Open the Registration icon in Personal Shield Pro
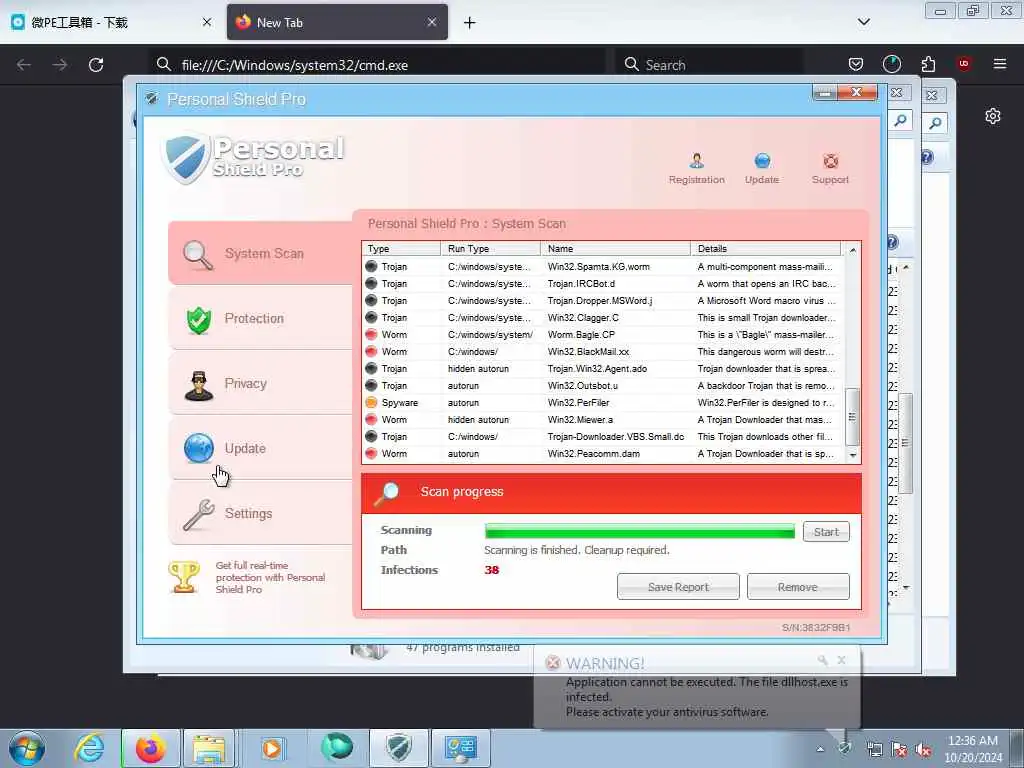The image size is (1024, 768). click(696, 168)
